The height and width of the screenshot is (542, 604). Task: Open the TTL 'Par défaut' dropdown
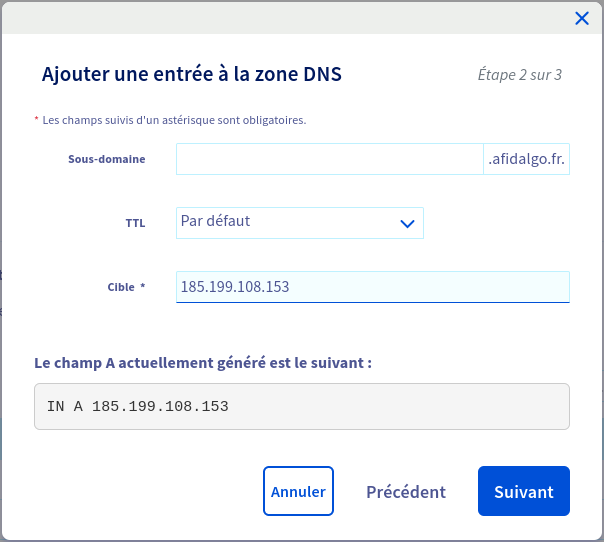(x=300, y=223)
